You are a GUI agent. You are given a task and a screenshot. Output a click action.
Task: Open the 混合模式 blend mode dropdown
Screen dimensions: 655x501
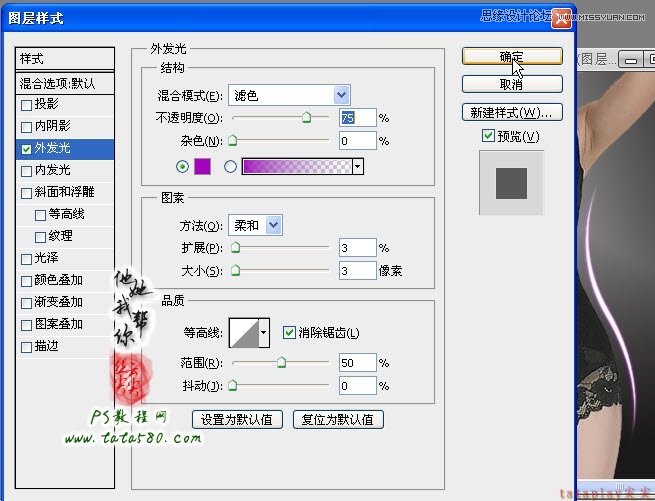342,95
